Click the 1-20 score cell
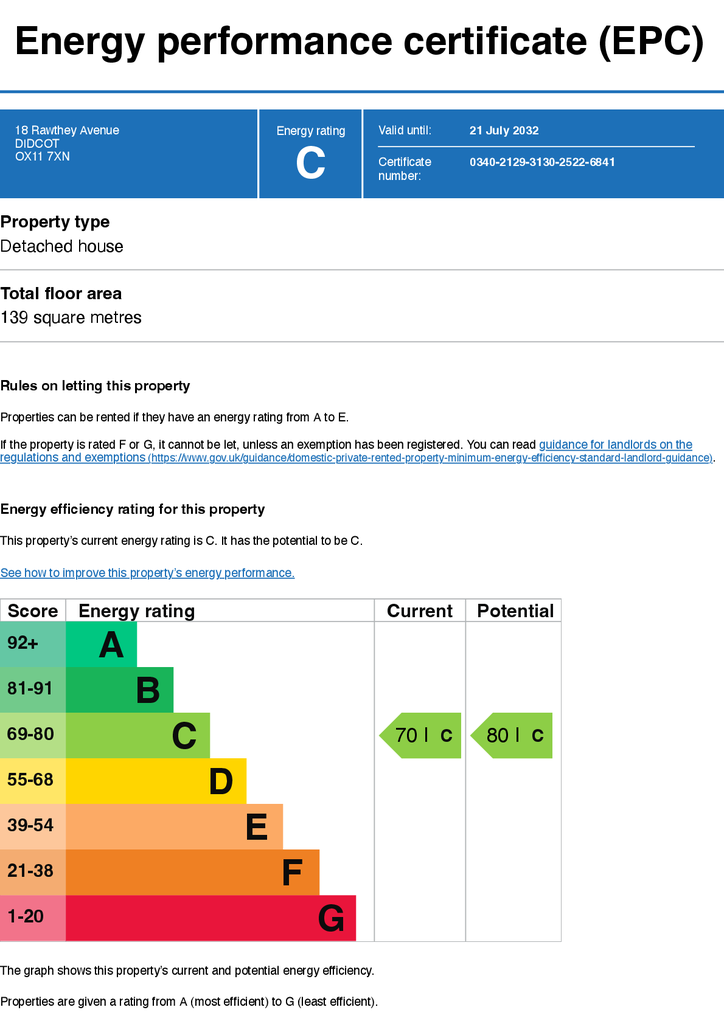This screenshot has height=1024, width=724. [x=33, y=918]
